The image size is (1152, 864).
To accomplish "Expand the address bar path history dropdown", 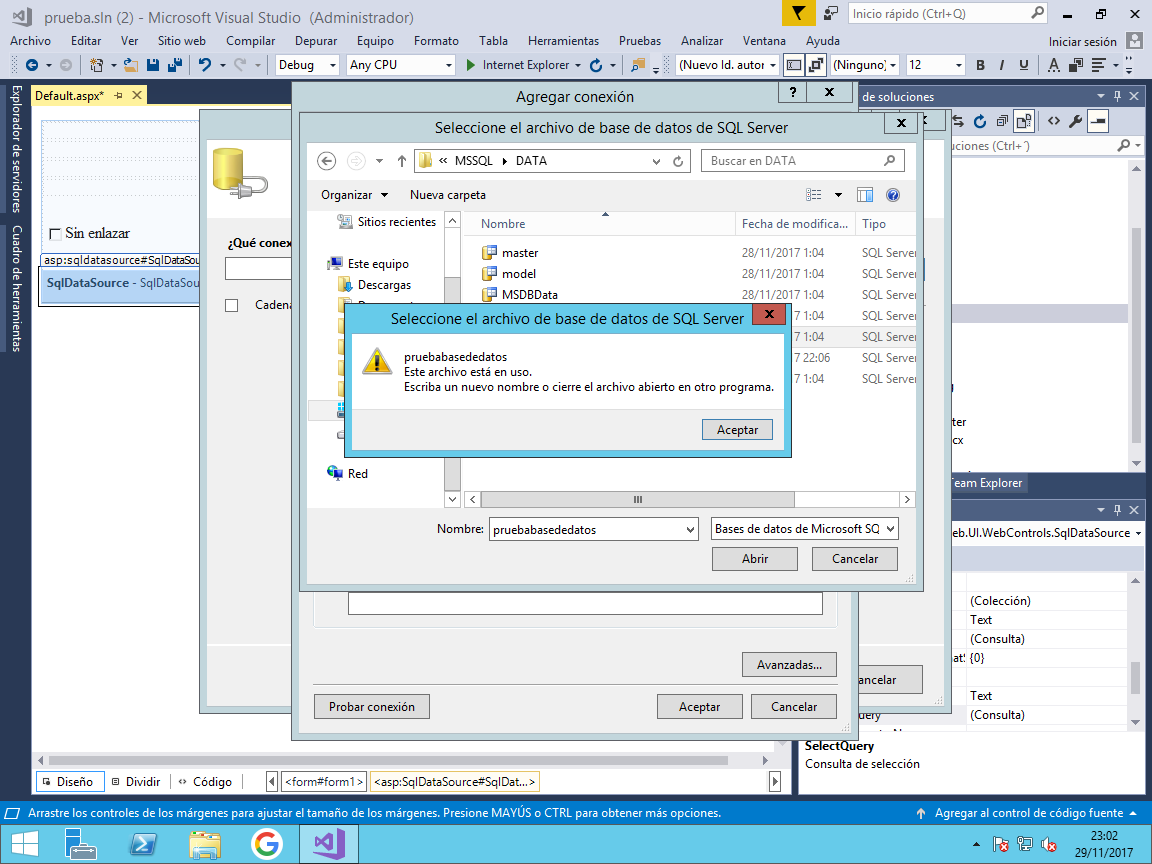I will 656,161.
